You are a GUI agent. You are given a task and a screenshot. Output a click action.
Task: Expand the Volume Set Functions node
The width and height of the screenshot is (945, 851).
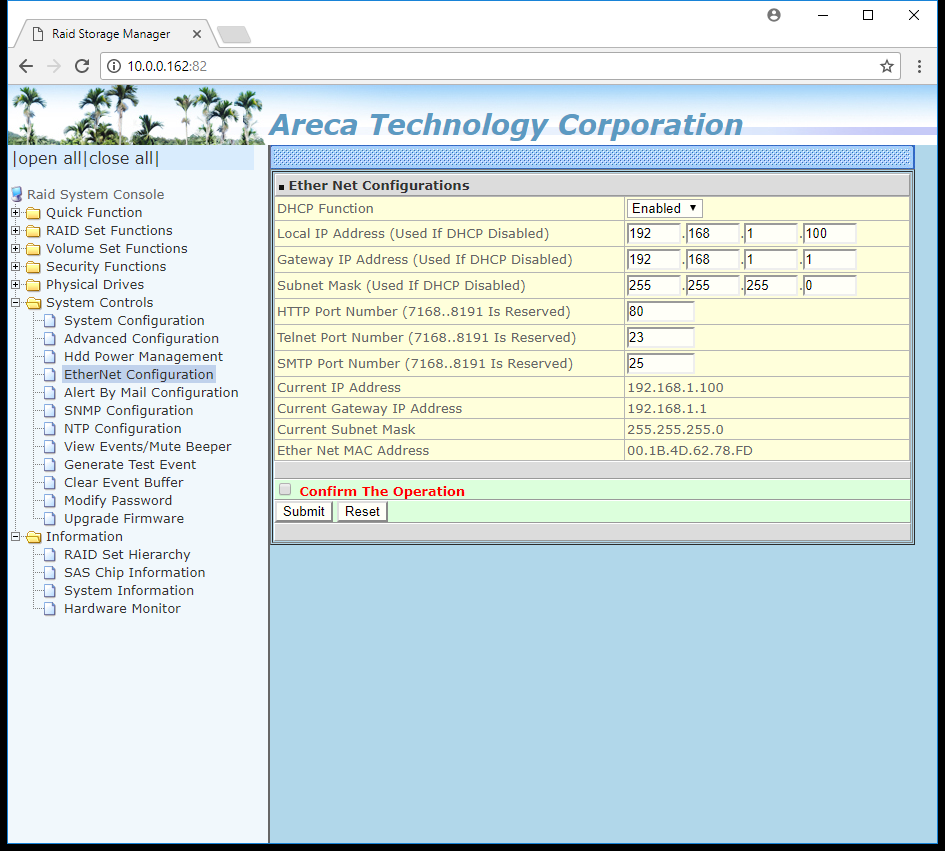point(16,249)
